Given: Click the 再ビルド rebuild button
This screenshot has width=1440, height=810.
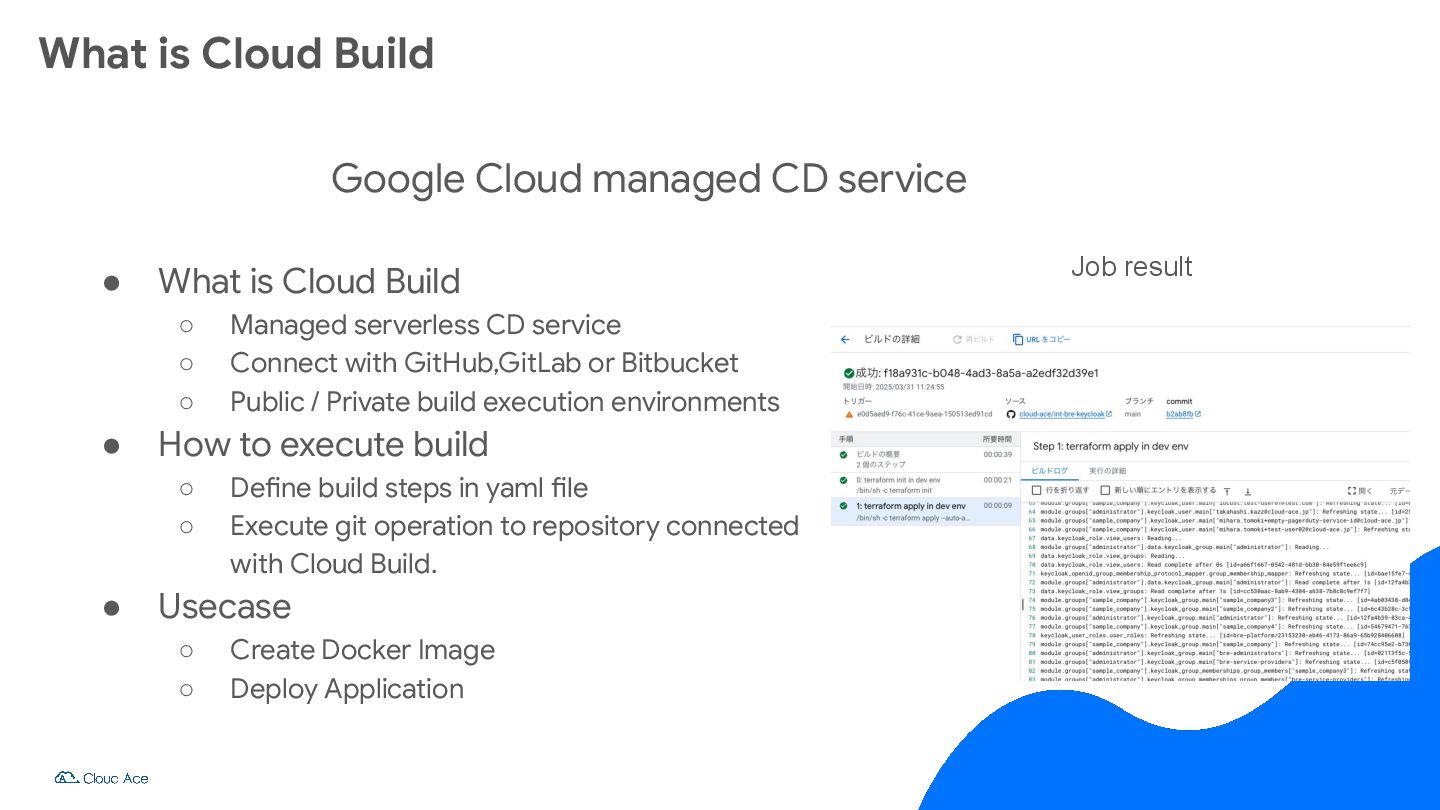Looking at the screenshot, I should click(974, 340).
